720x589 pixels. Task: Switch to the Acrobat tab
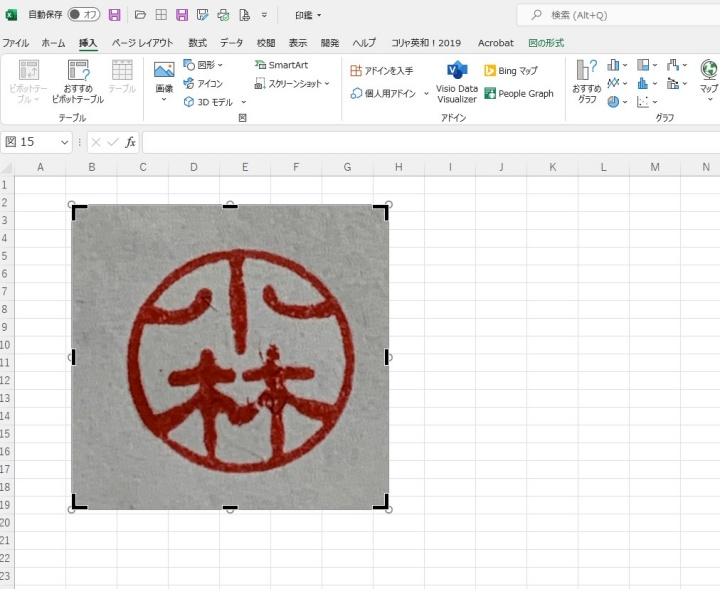pos(495,43)
